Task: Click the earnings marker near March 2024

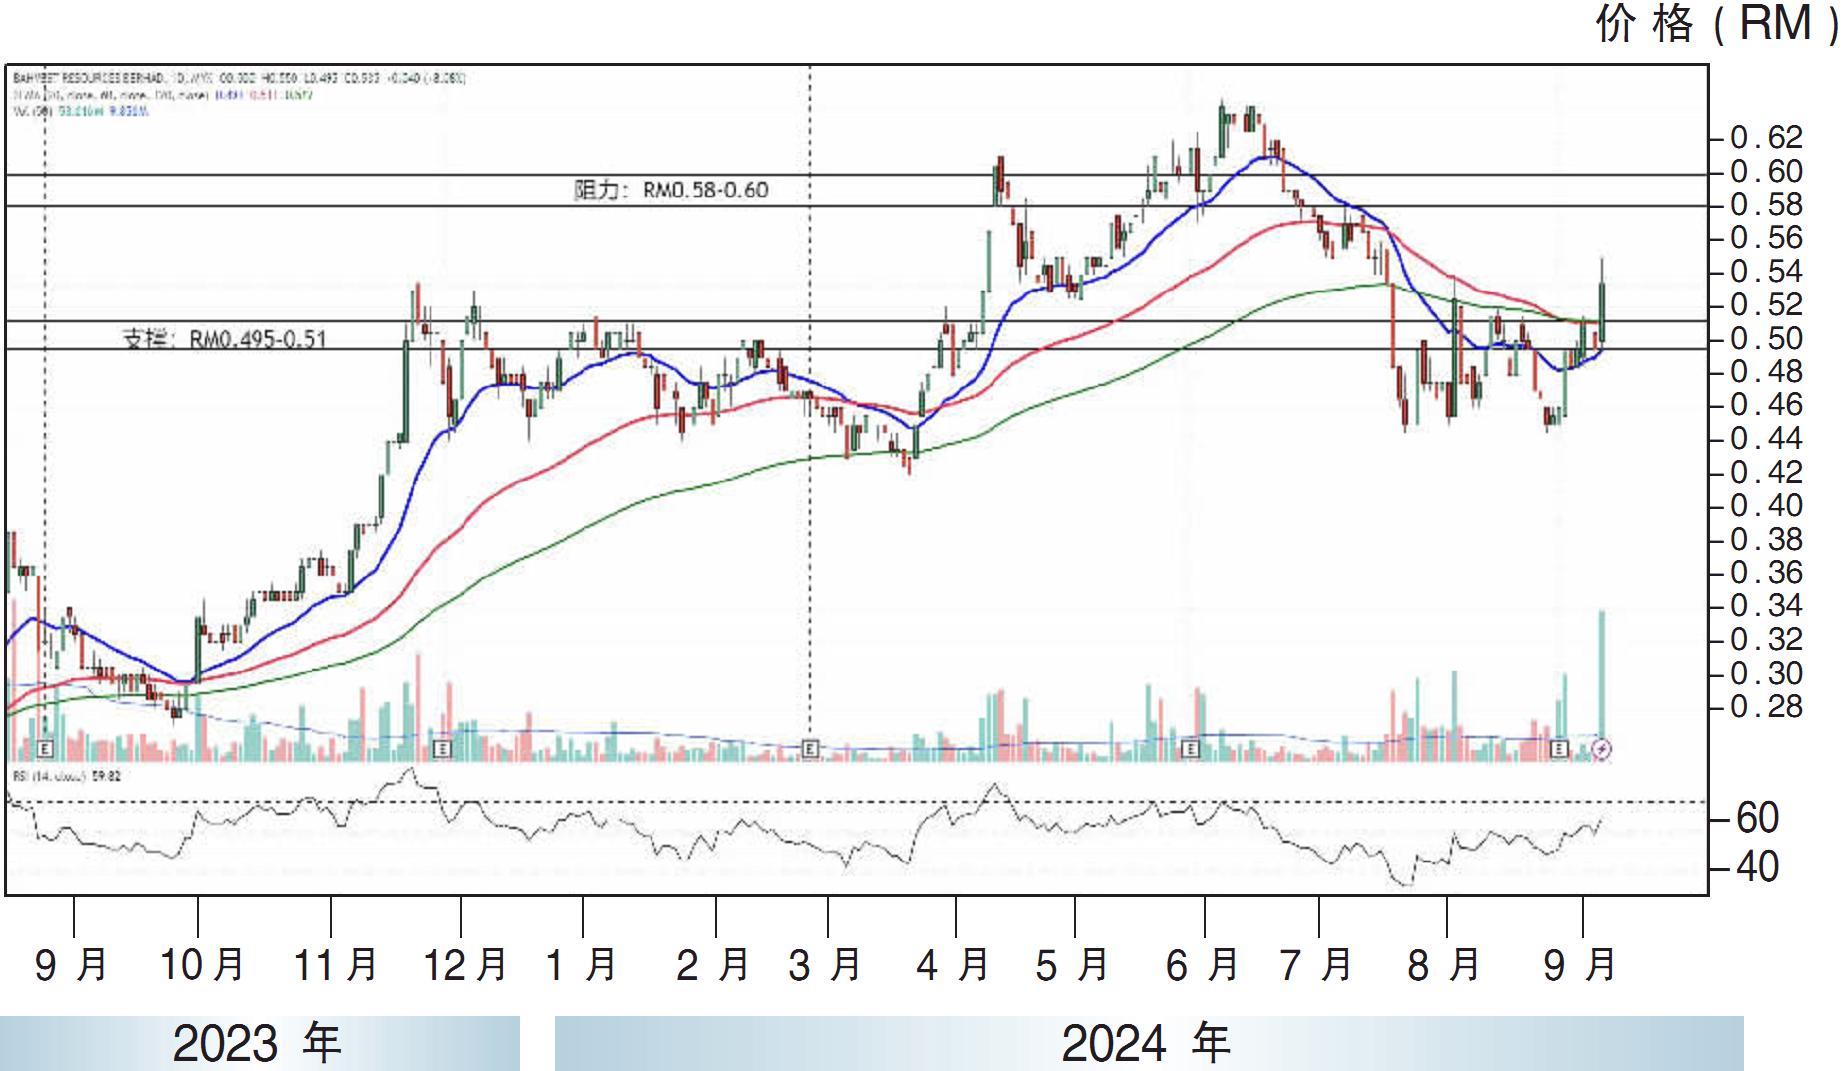Action: (x=810, y=748)
